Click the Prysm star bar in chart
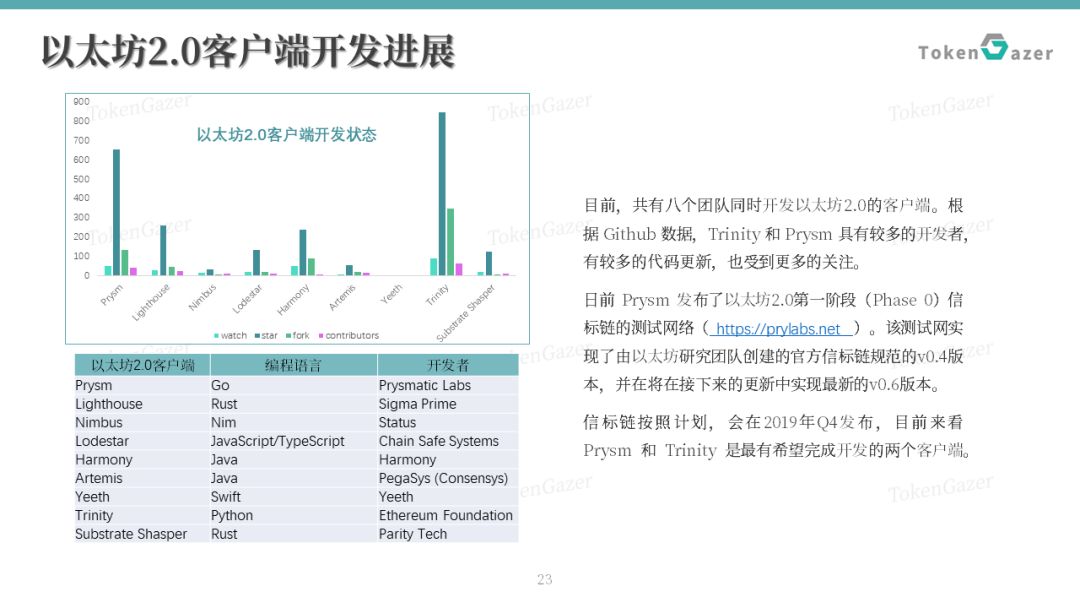This screenshot has height=608, width=1080. point(116,212)
